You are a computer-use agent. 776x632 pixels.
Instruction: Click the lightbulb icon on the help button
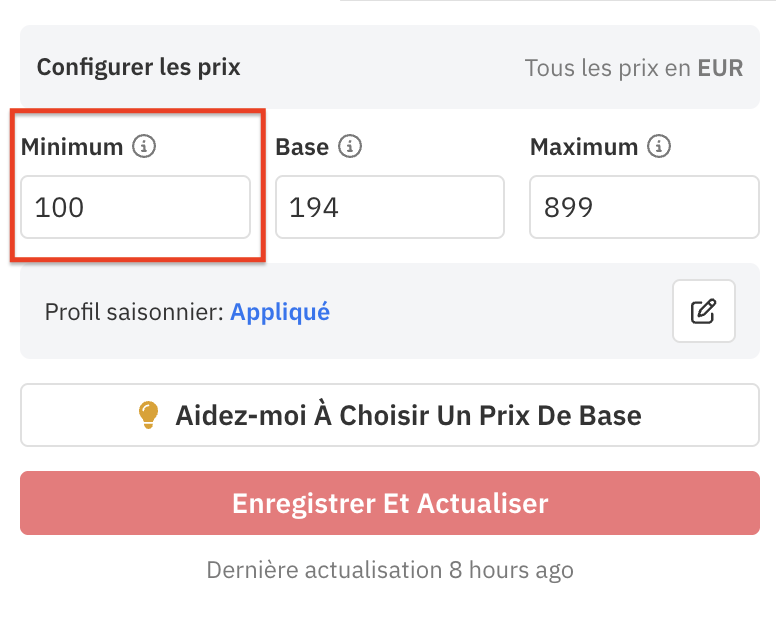pos(148,415)
